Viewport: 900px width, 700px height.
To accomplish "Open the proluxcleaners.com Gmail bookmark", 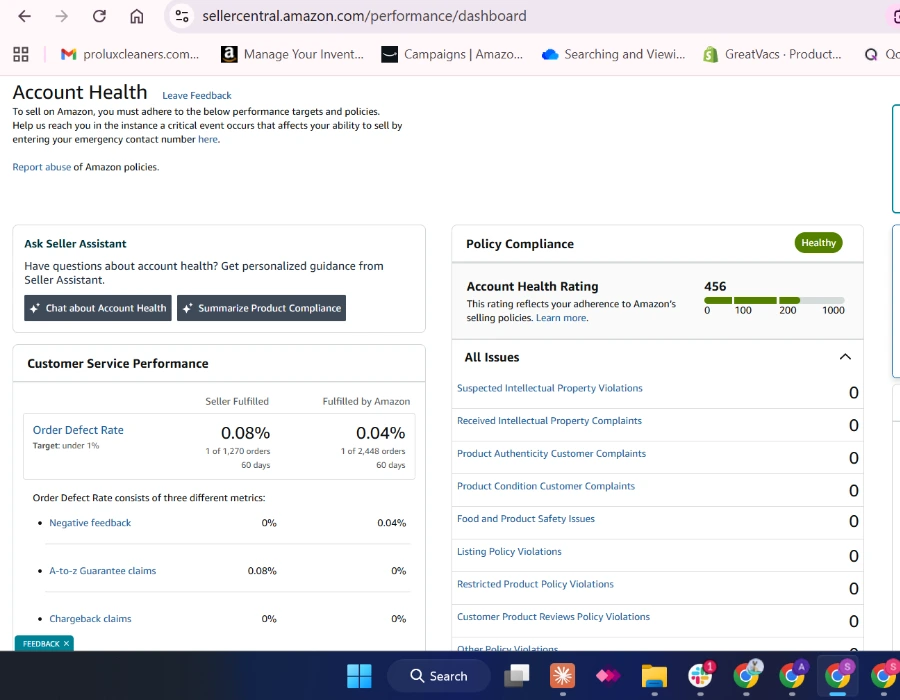I will tap(130, 54).
